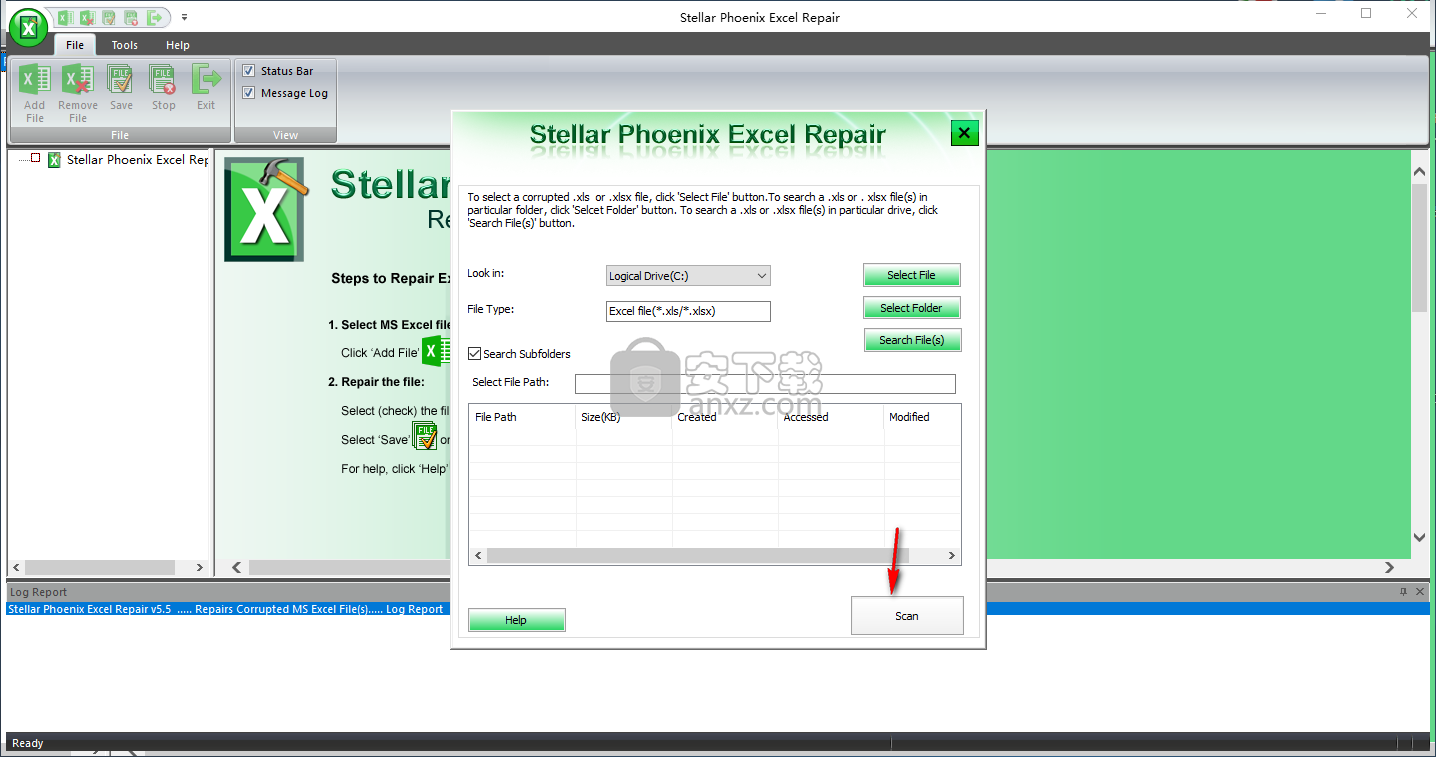Image resolution: width=1436 pixels, height=757 pixels.
Task: Click the File Path column header
Action: (x=521, y=417)
